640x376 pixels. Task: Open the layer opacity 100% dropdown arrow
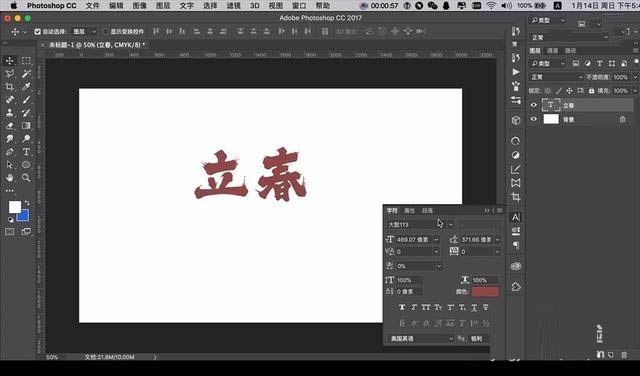tap(635, 77)
